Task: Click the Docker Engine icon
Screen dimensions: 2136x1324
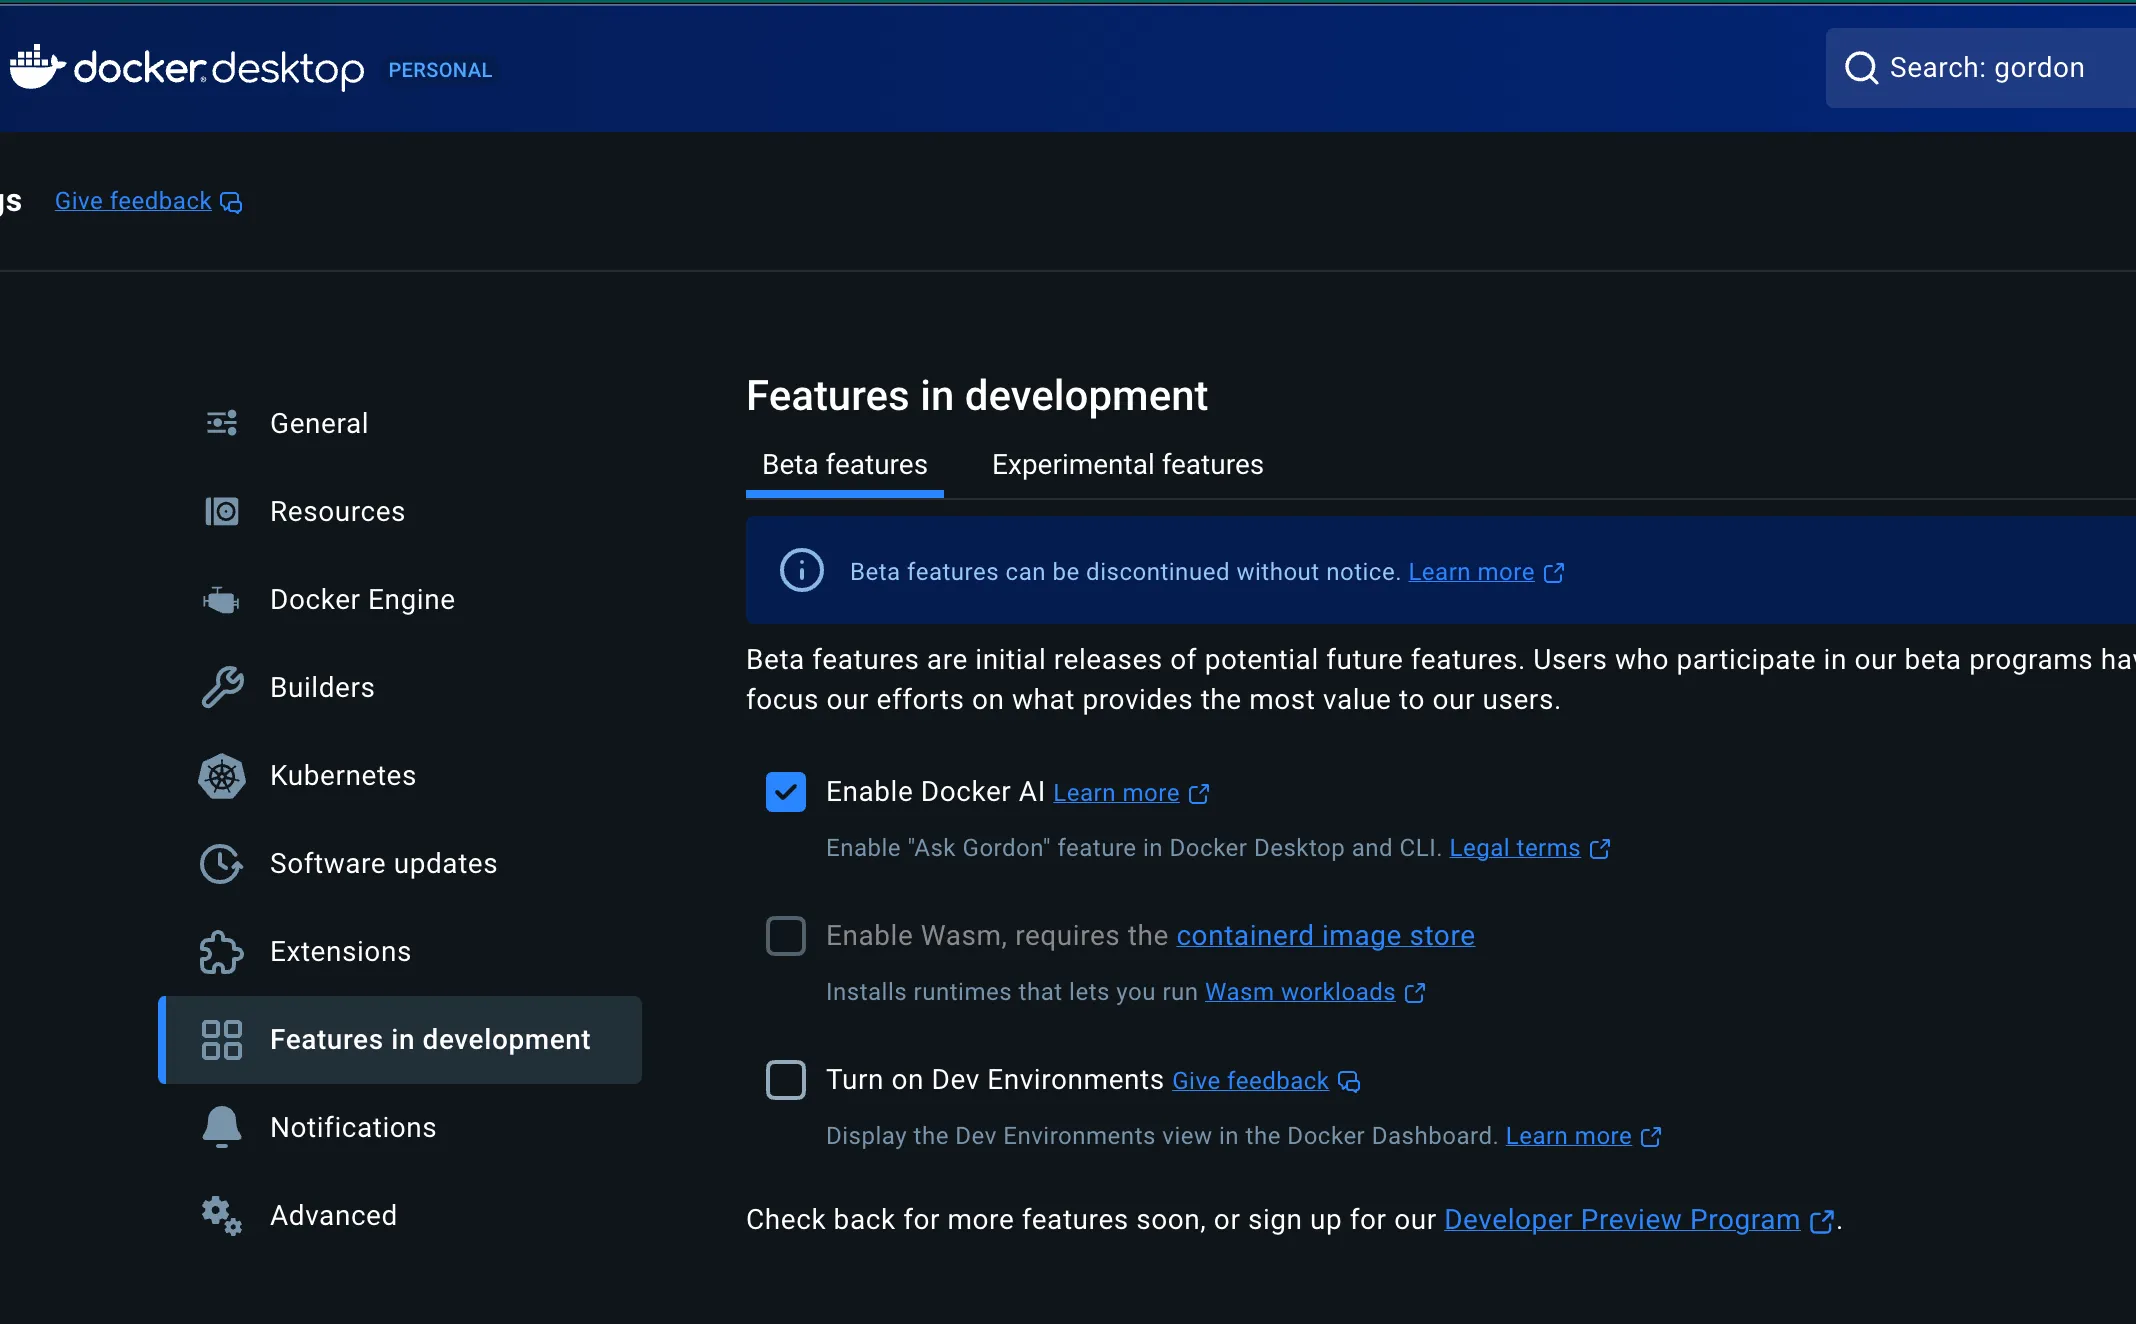Action: click(x=222, y=600)
